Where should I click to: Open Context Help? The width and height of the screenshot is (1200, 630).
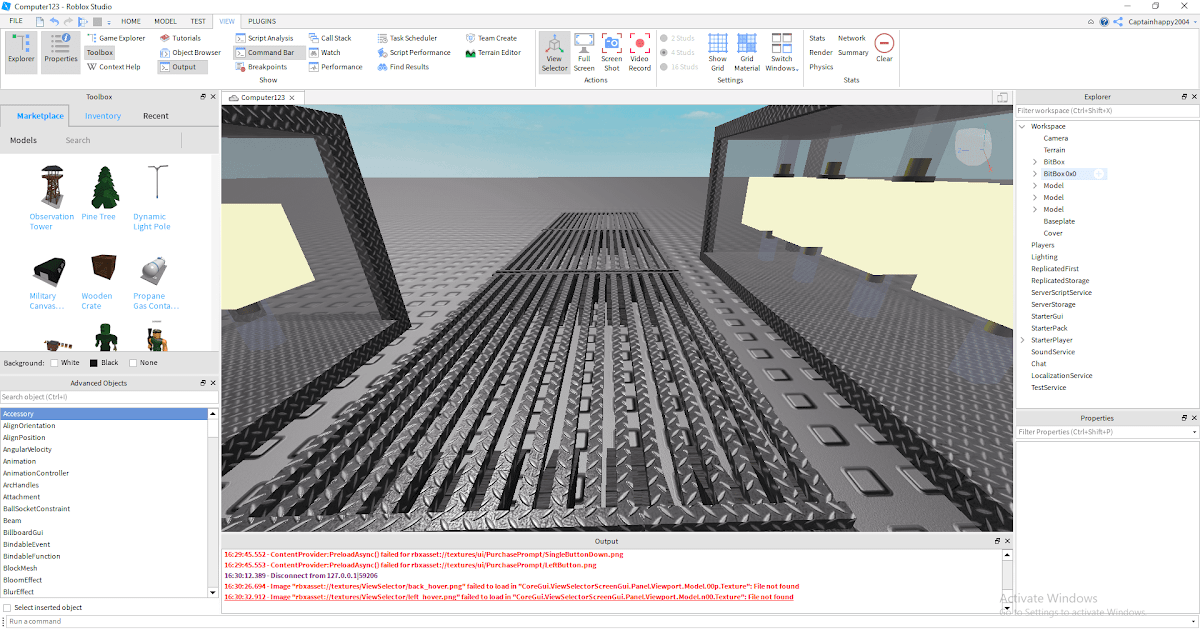click(x=113, y=67)
